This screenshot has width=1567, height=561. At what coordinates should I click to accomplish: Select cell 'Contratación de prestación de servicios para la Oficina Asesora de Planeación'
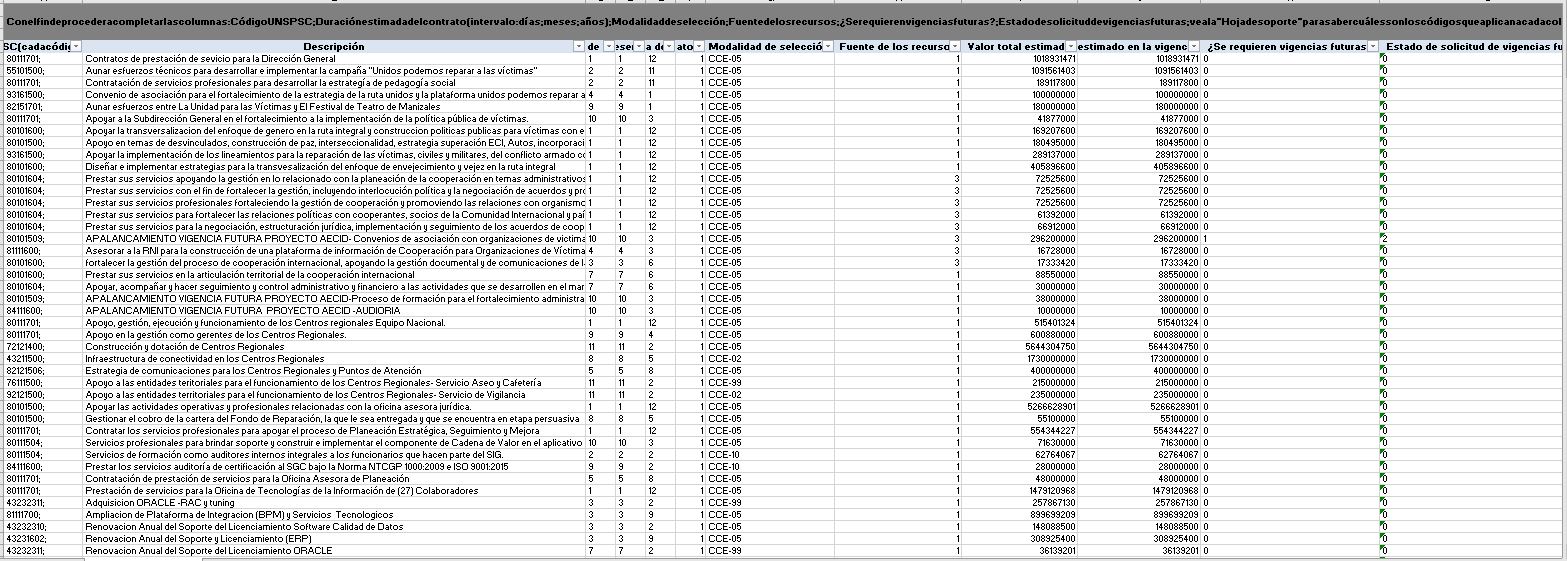(335, 479)
